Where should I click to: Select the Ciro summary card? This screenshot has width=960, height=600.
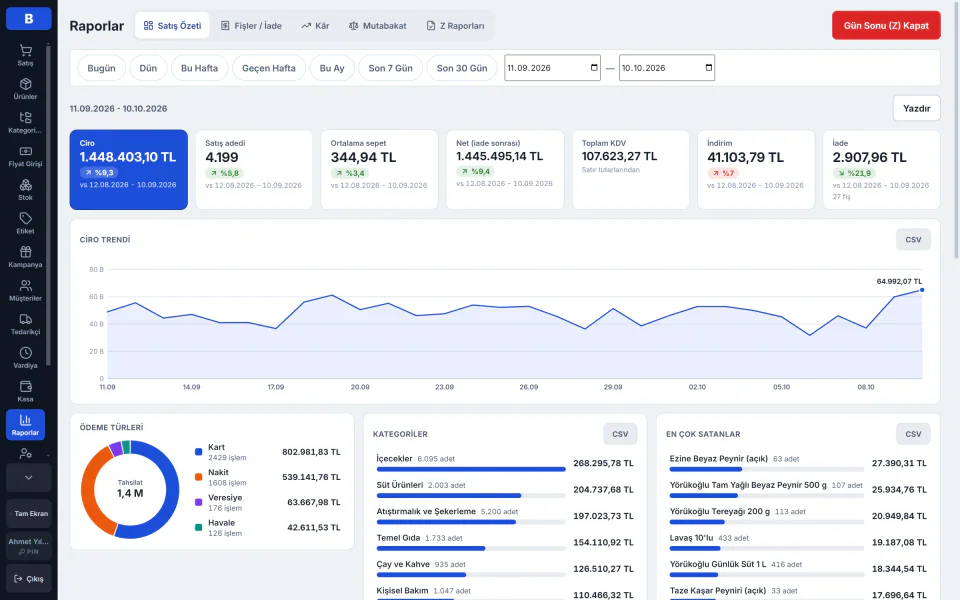[129, 170]
